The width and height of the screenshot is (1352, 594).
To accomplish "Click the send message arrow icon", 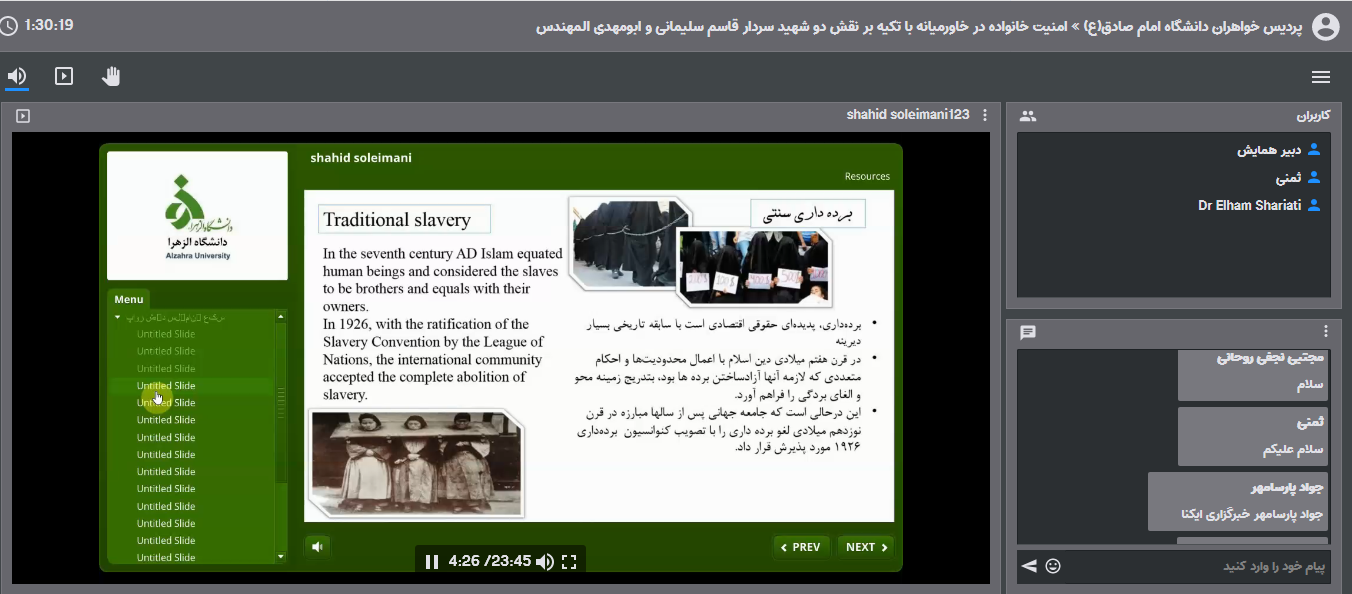I will pyautogui.click(x=1028, y=566).
